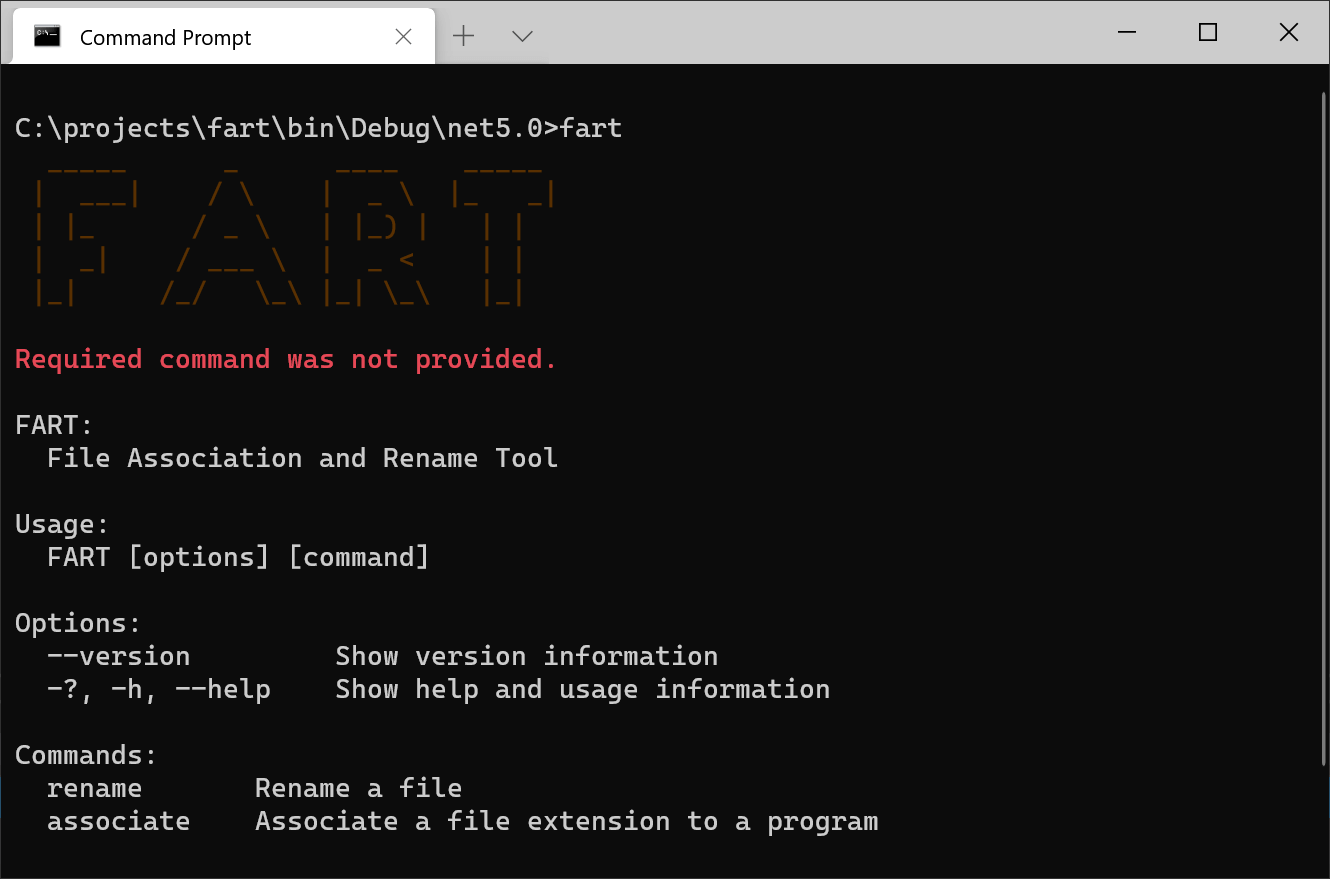Select the Command Prompt tab
The width and height of the screenshot is (1330, 879).
click(224, 37)
